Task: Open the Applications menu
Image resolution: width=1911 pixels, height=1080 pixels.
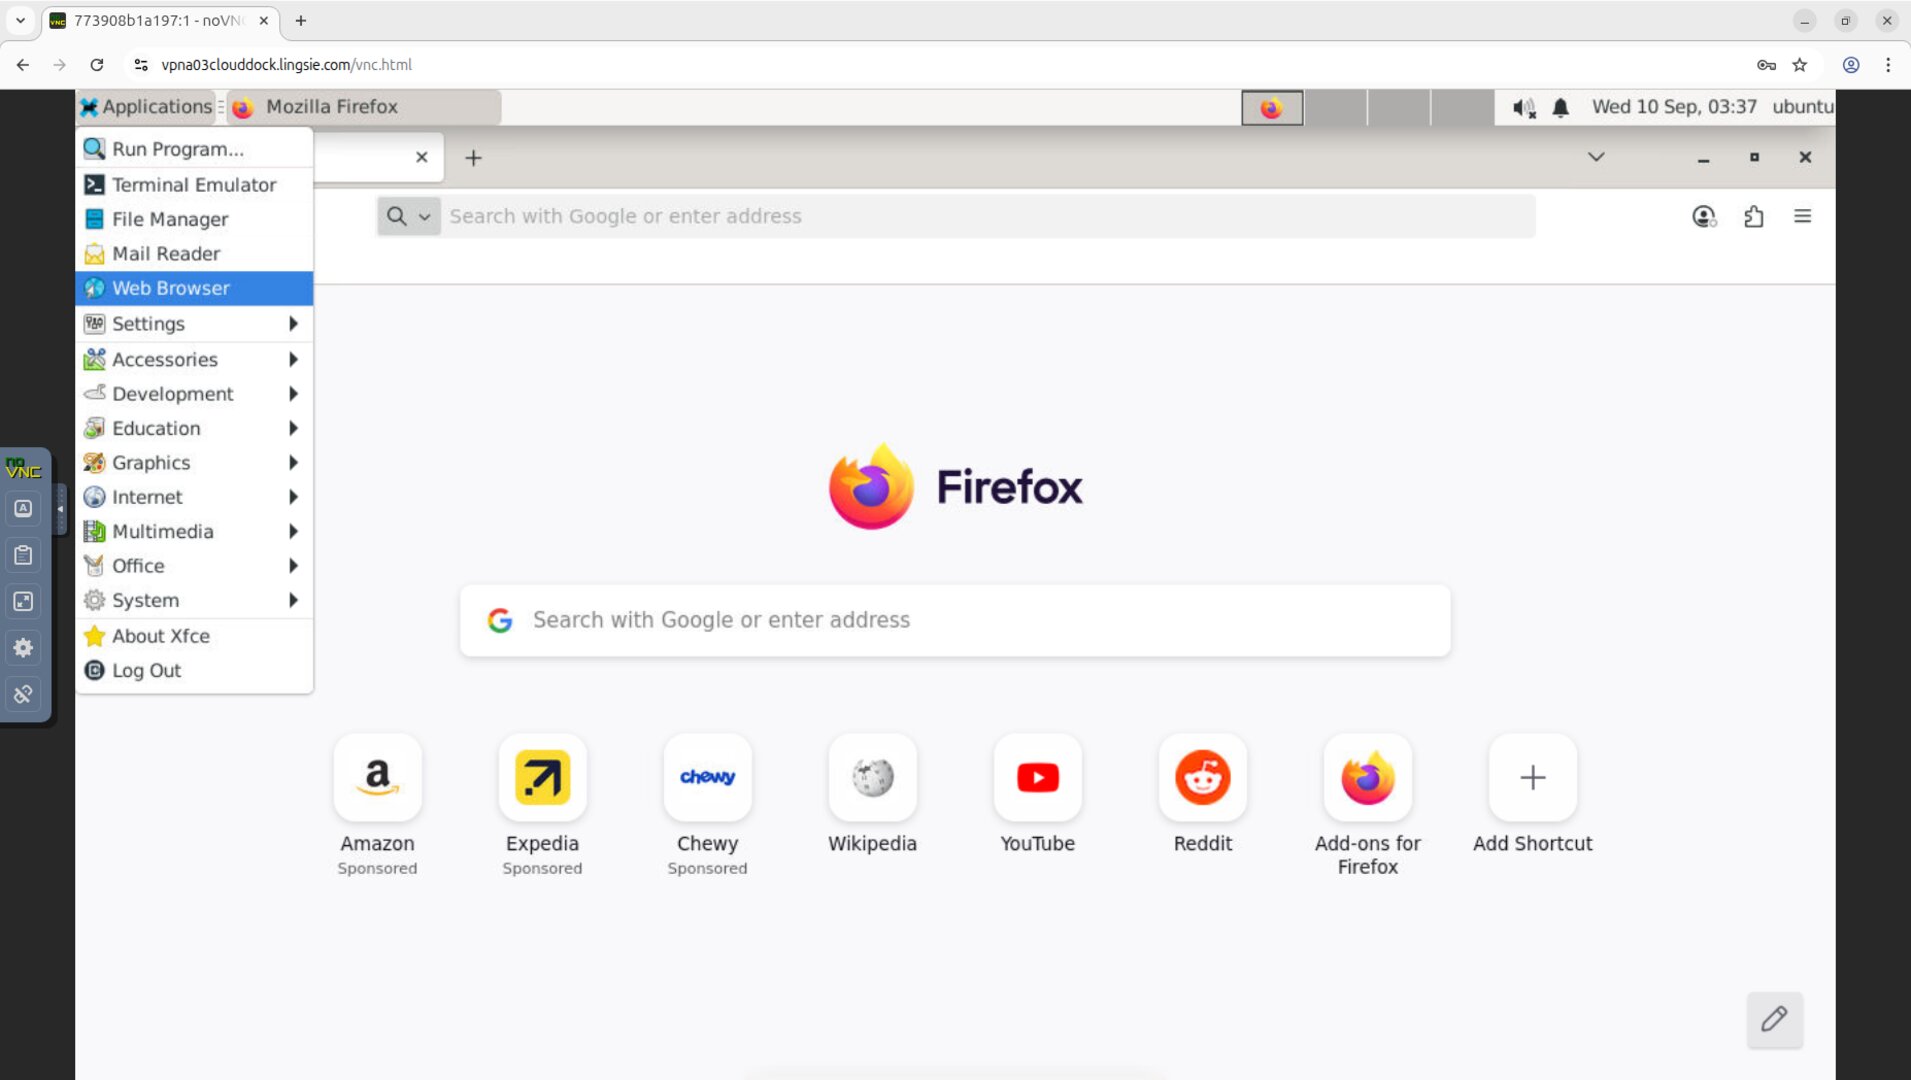Action: click(x=146, y=106)
